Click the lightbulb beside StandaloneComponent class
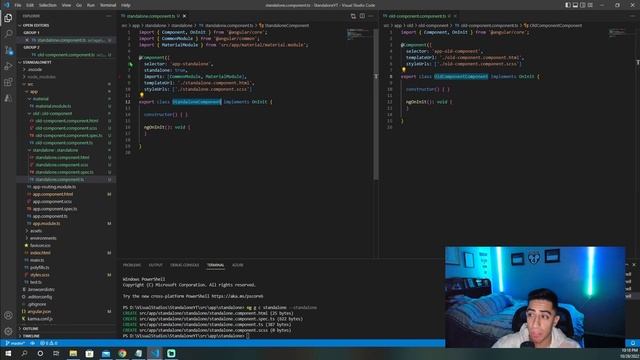 (x=142, y=95)
